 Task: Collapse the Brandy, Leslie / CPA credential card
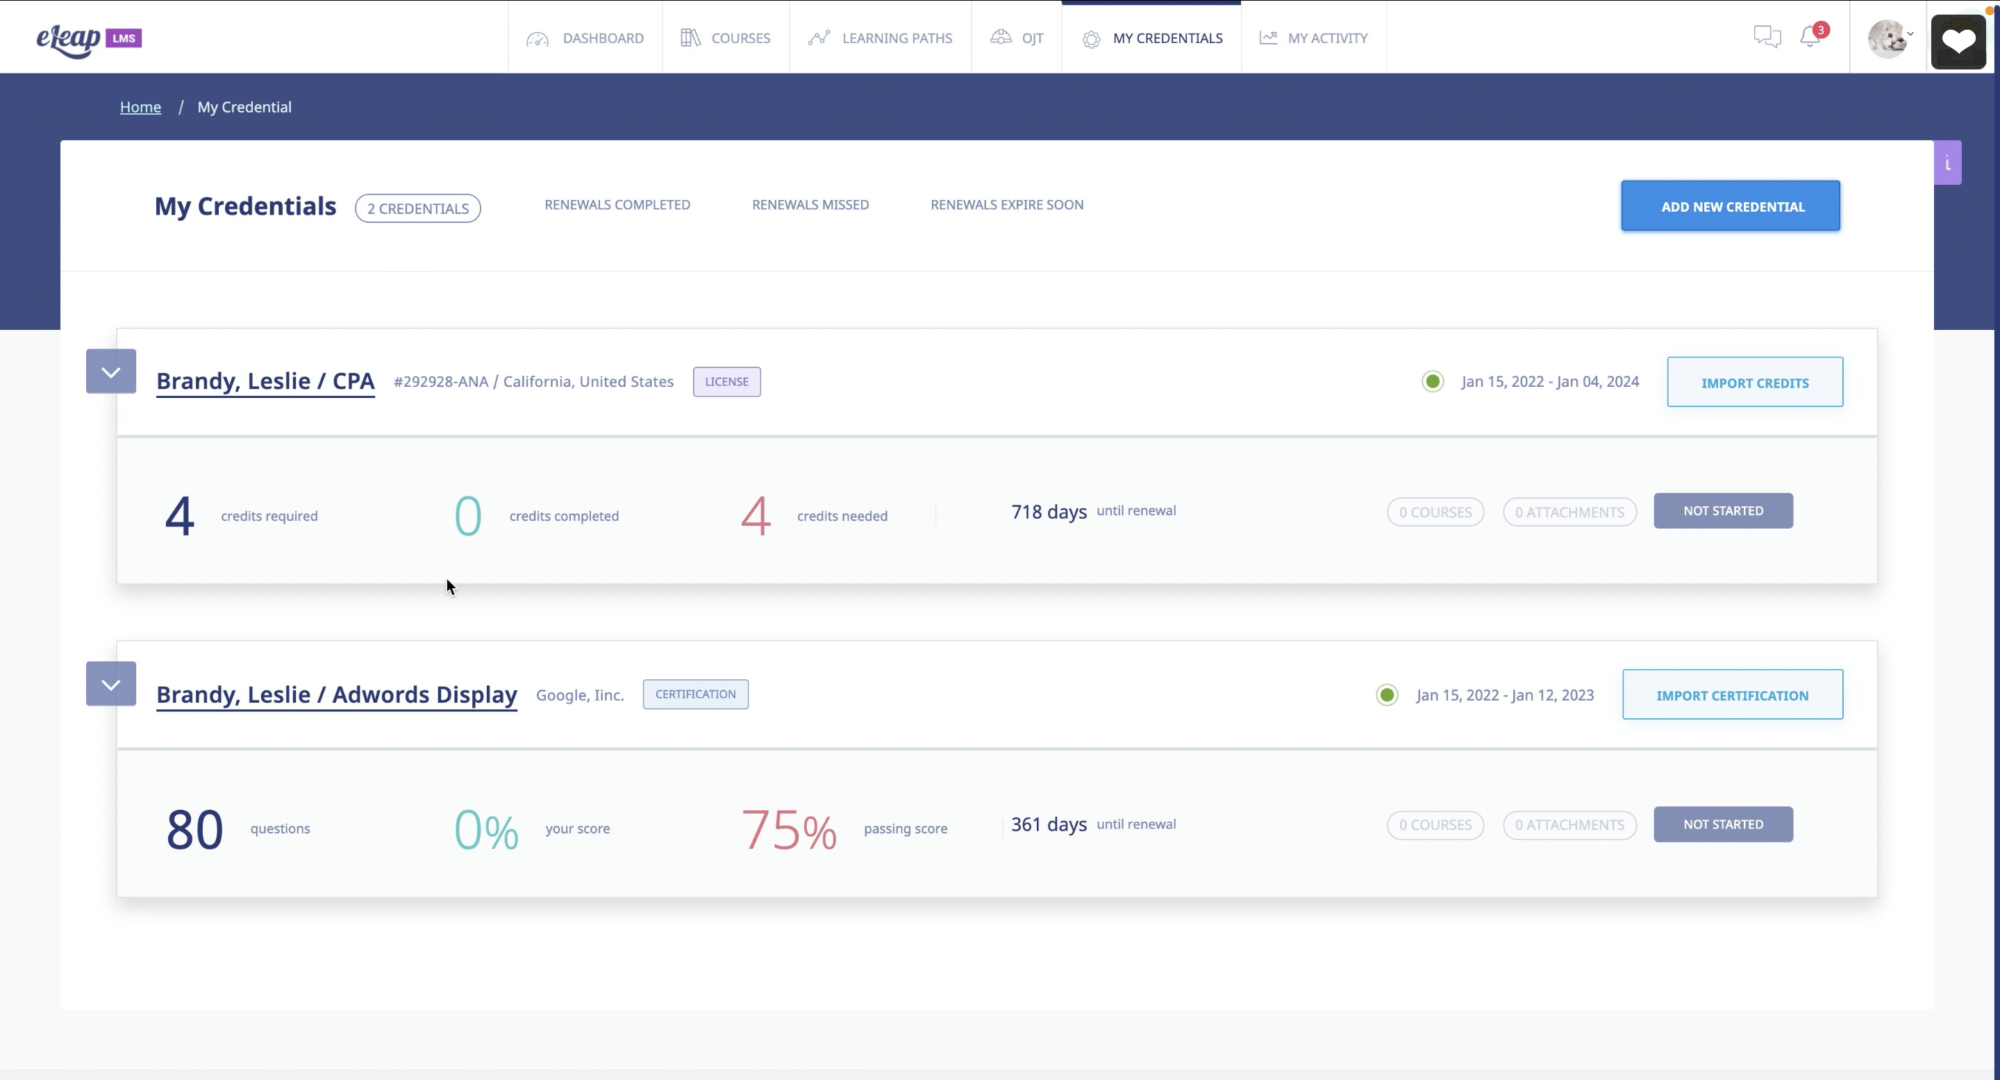tap(110, 370)
